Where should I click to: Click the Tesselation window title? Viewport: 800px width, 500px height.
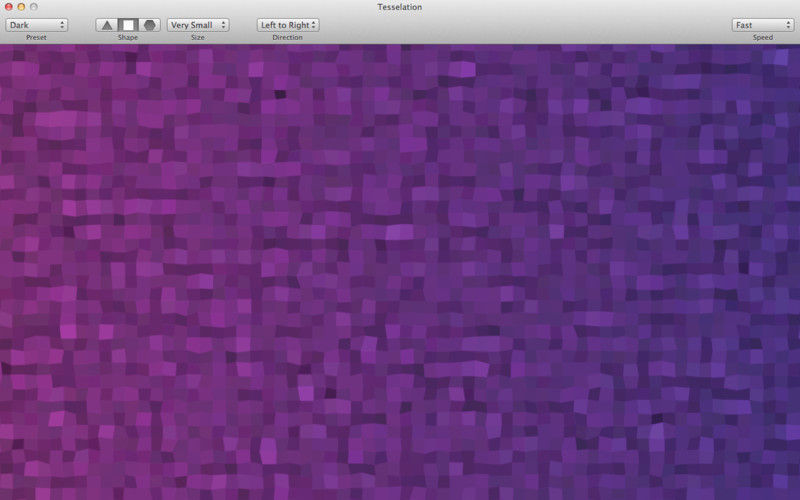tap(399, 7)
